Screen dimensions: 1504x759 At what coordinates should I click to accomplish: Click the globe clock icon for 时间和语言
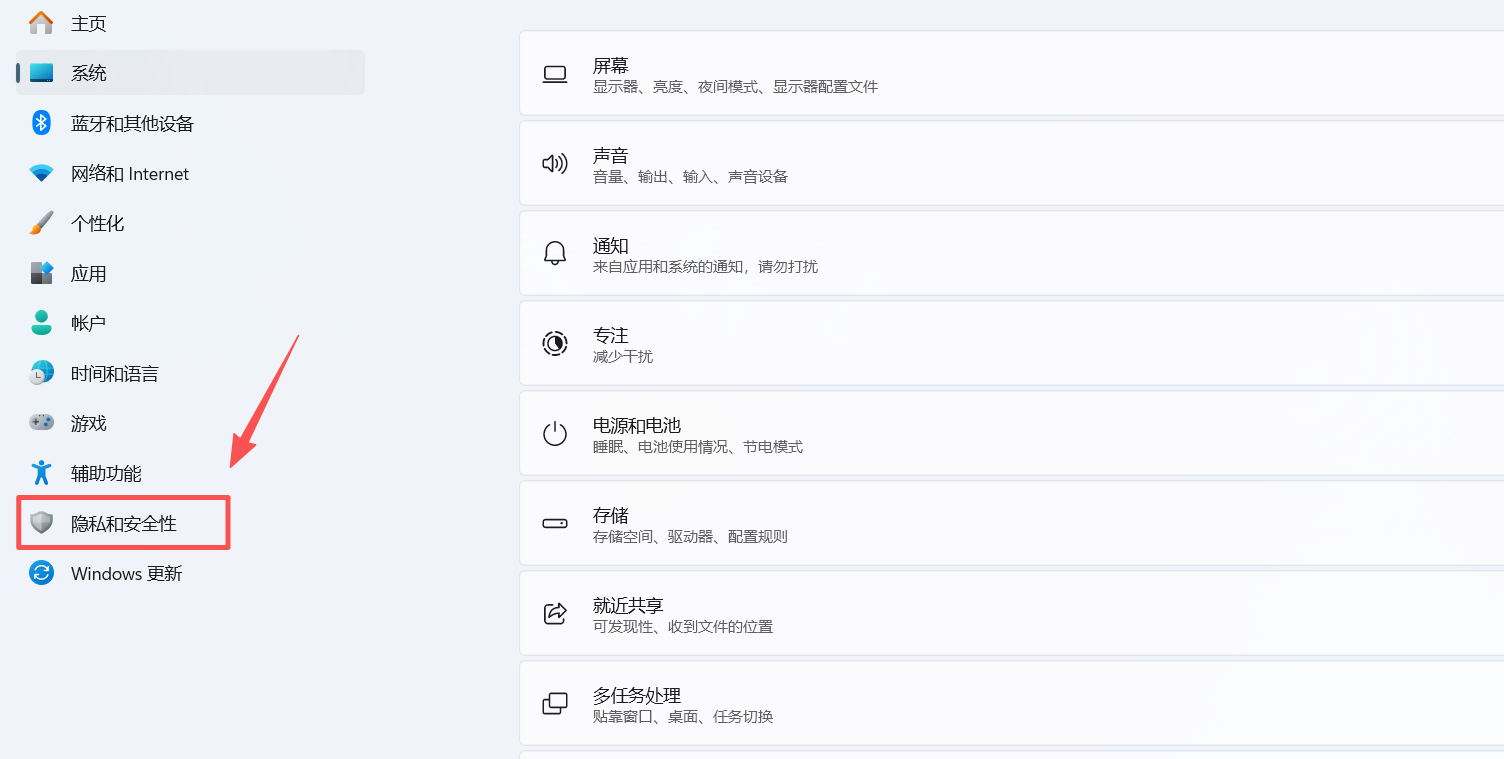41,373
